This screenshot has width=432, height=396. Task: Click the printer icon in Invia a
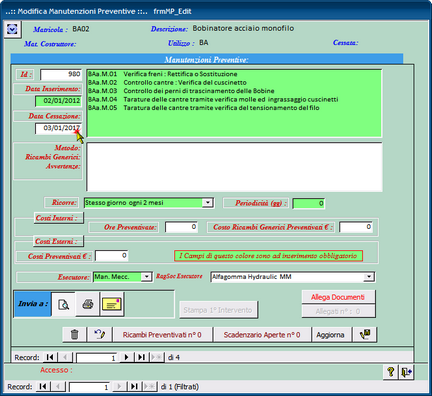coord(88,304)
